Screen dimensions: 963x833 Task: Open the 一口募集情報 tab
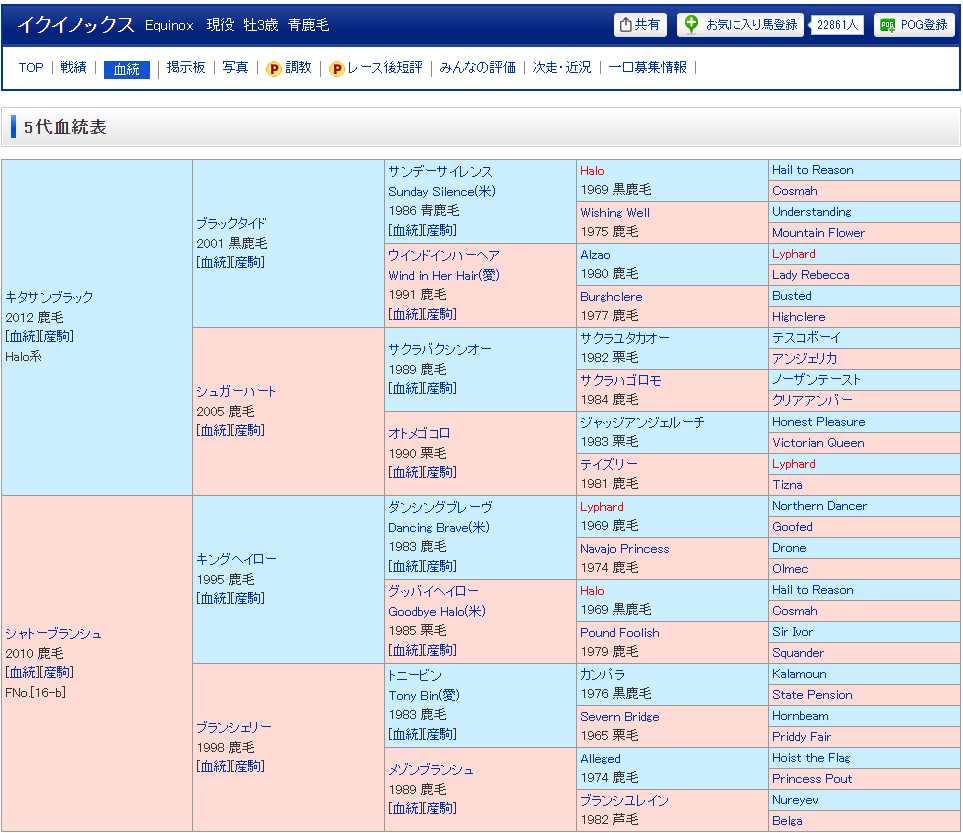tap(648, 68)
